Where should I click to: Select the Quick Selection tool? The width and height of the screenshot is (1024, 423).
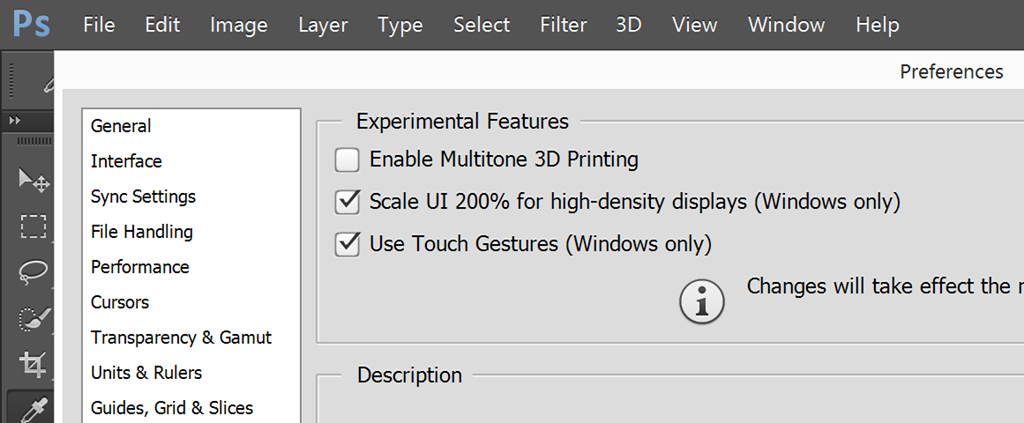click(33, 318)
